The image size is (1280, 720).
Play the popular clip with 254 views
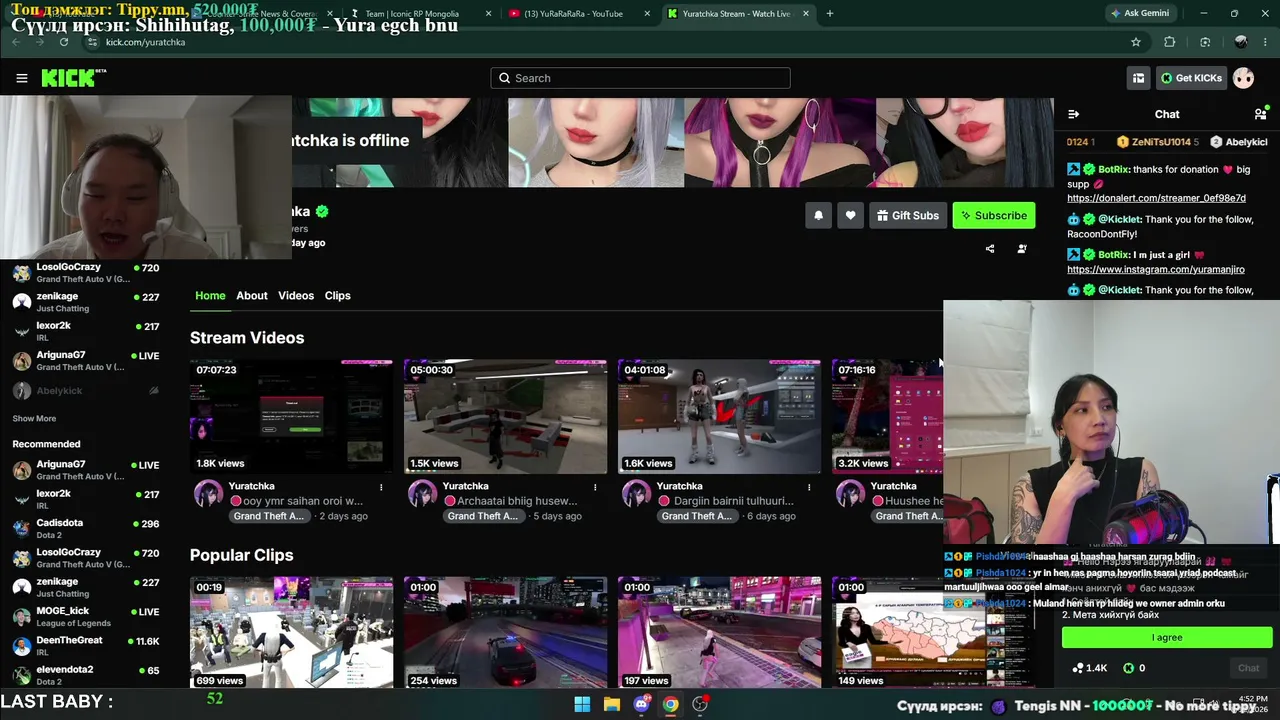[x=505, y=632]
